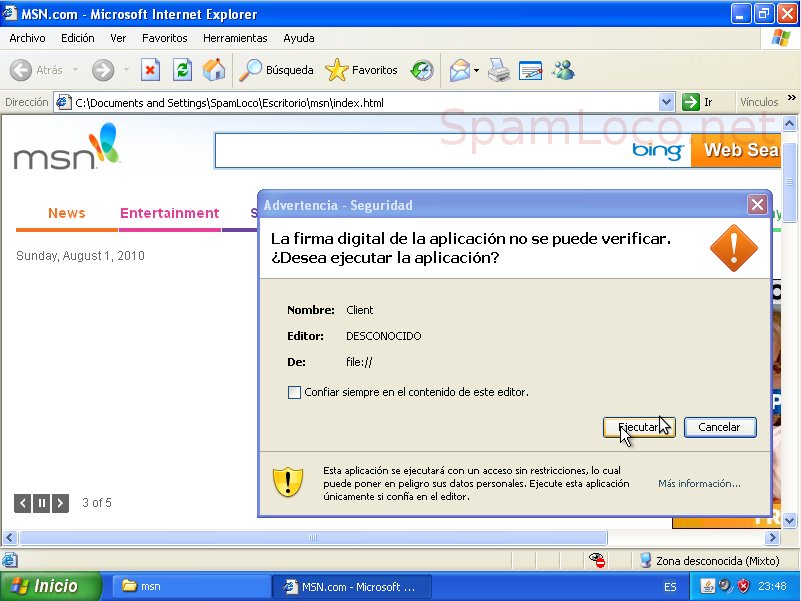The image size is (801, 601).
Task: Open the Inicio start button
Action: (x=50, y=586)
